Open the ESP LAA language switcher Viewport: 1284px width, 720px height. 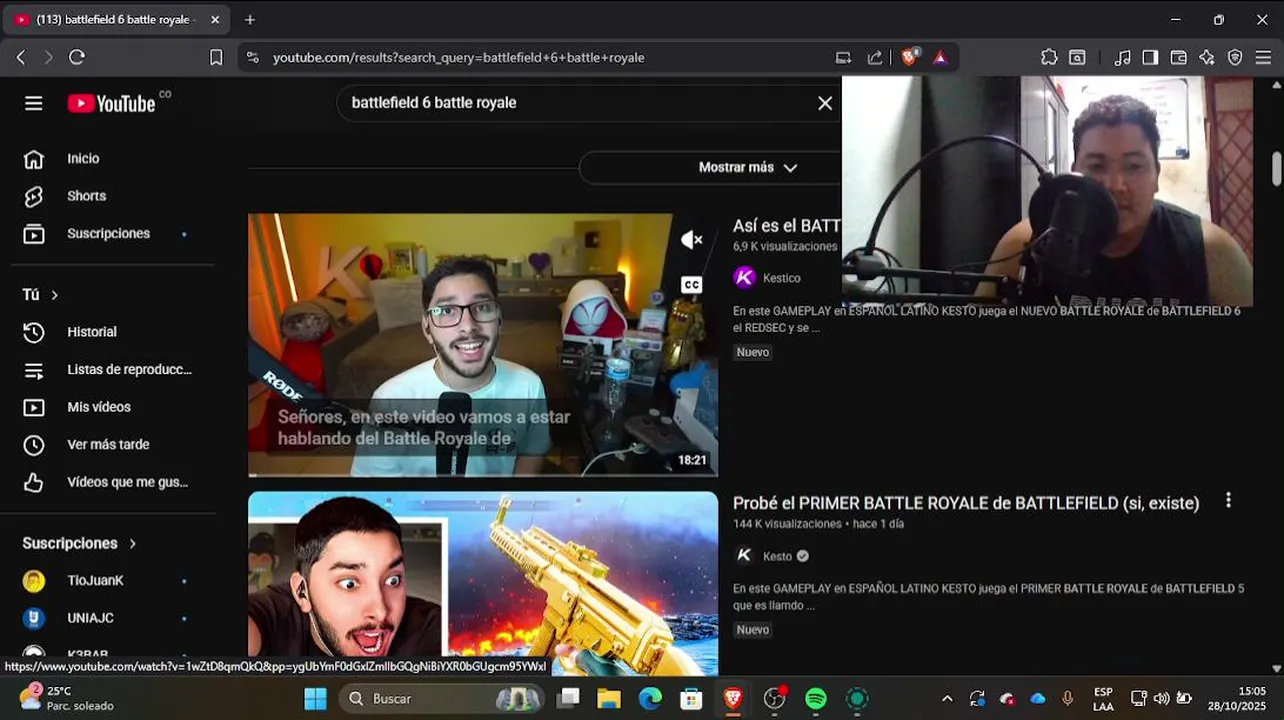pos(1103,698)
